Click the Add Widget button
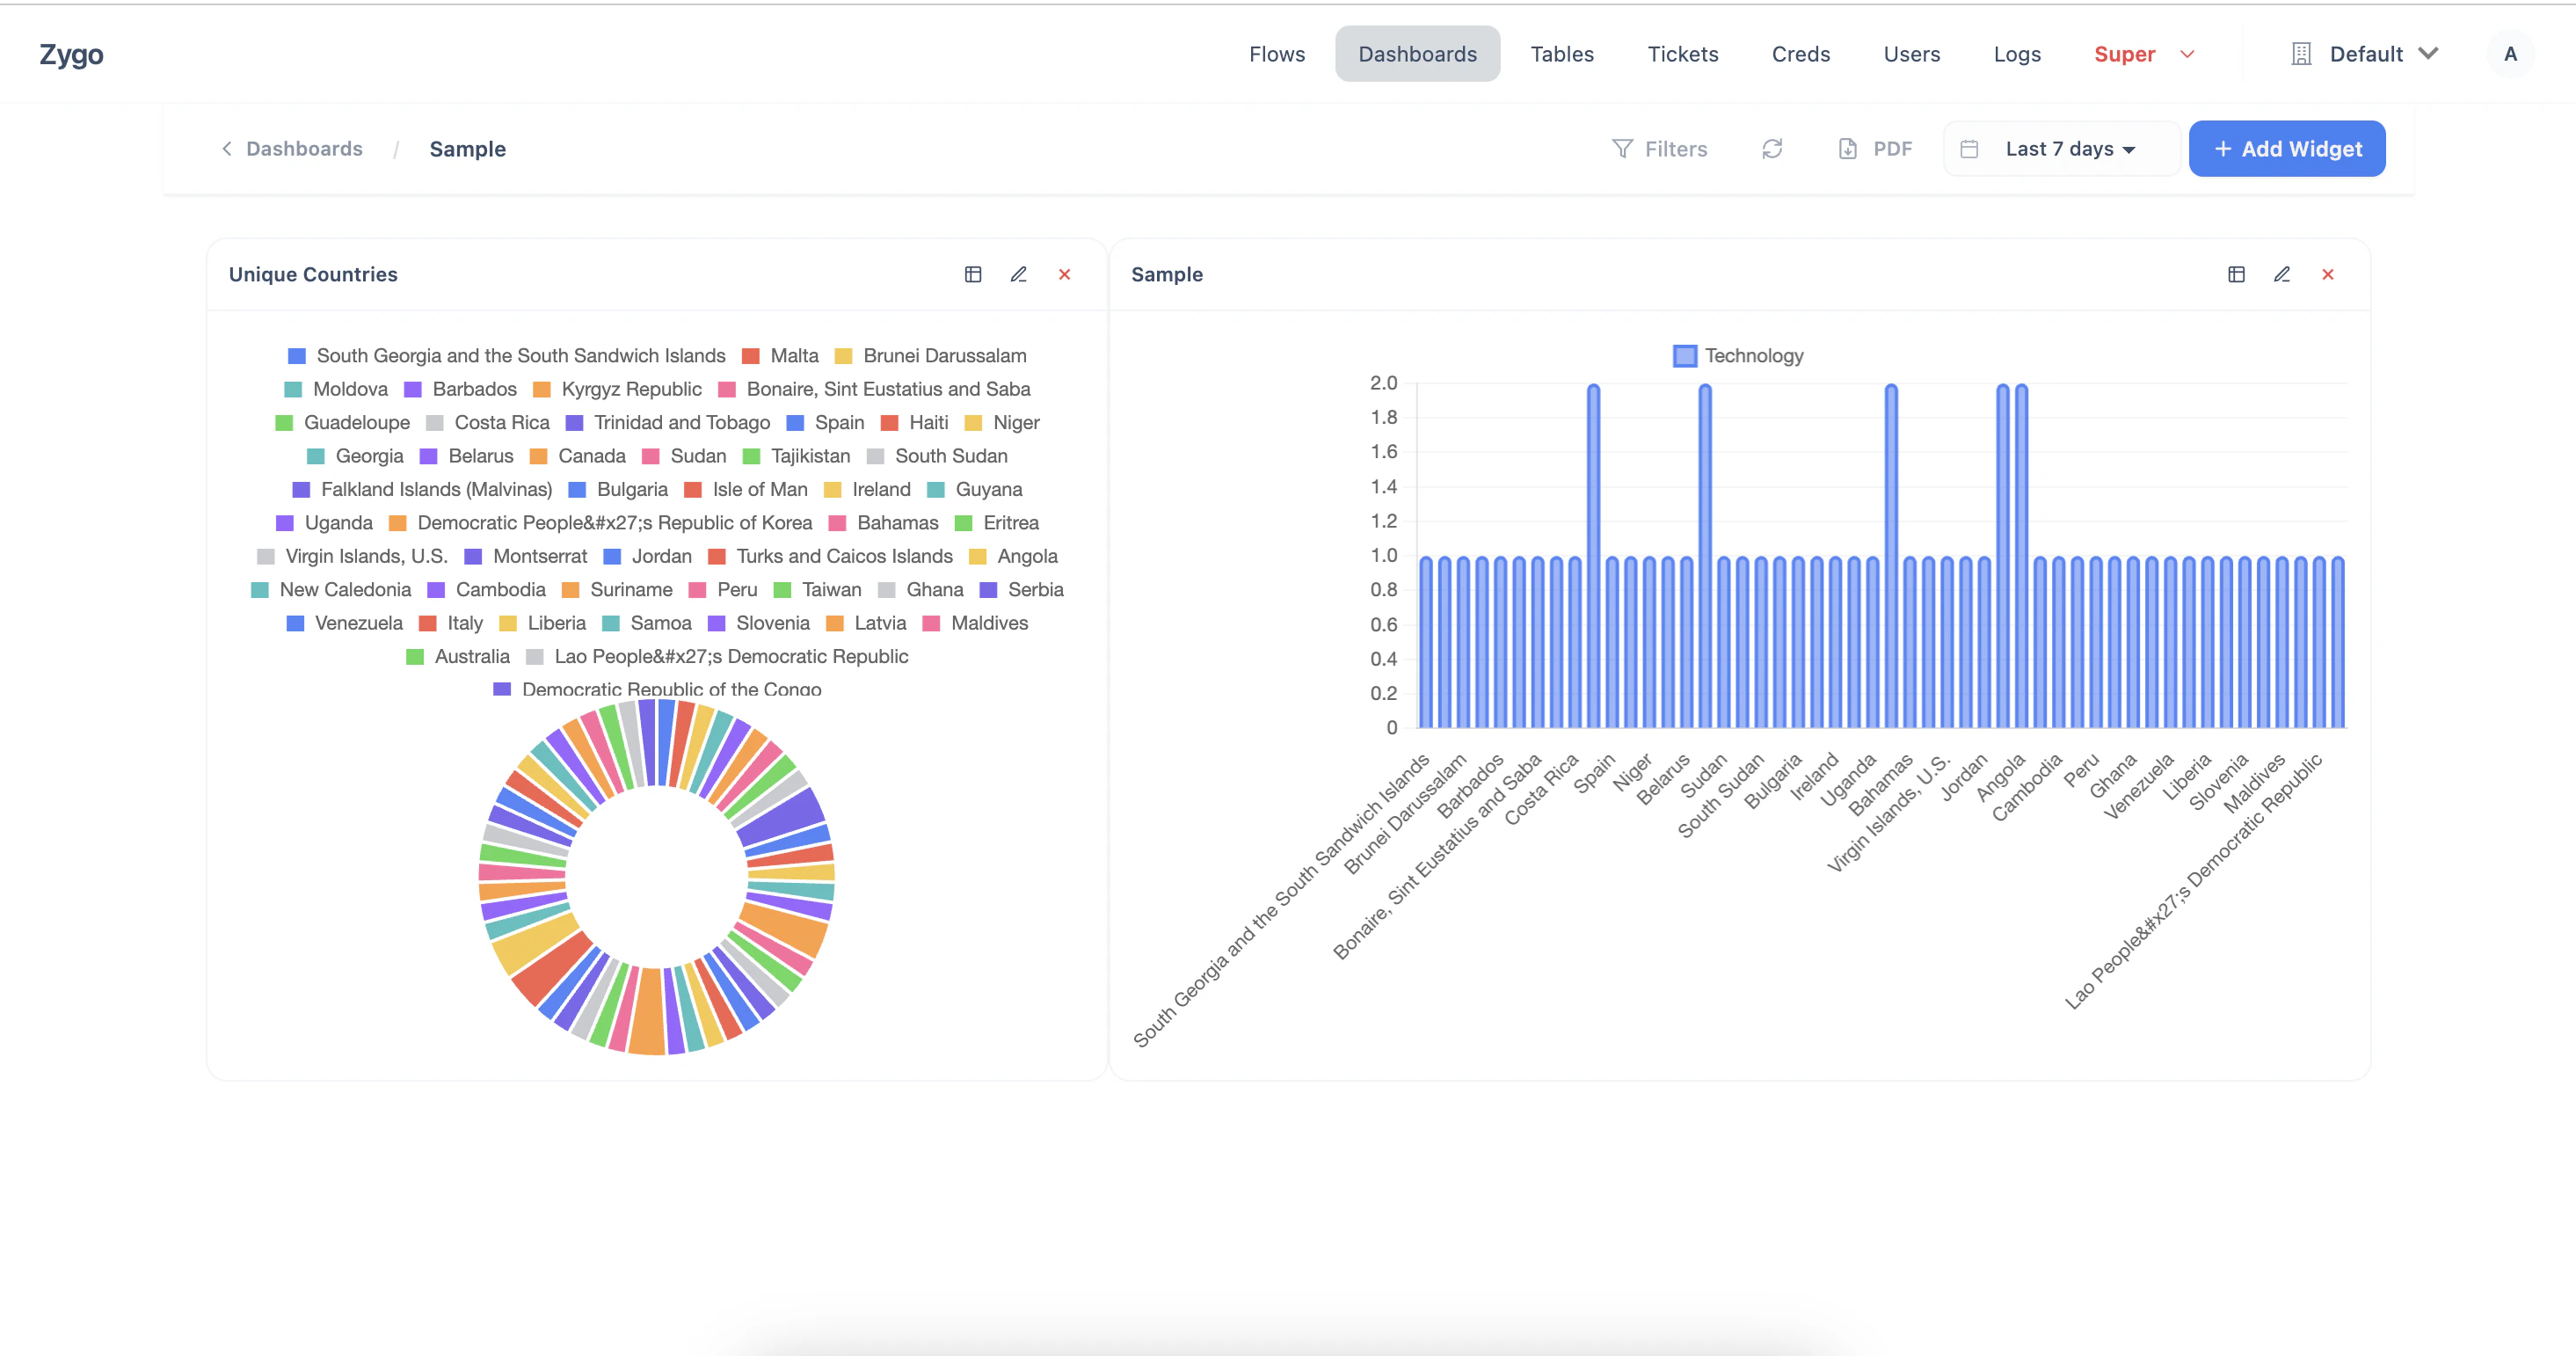Image resolution: width=2576 pixels, height=1356 pixels. (x=2286, y=149)
